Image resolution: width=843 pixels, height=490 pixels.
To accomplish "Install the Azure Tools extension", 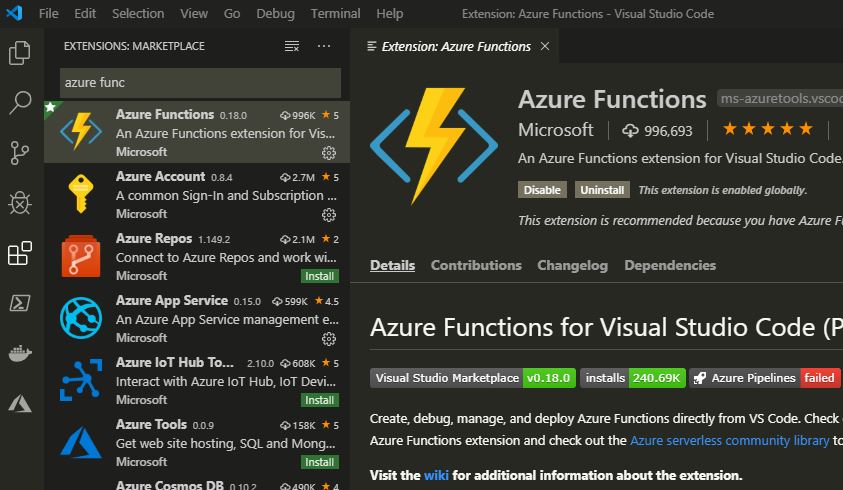I will click(x=319, y=462).
